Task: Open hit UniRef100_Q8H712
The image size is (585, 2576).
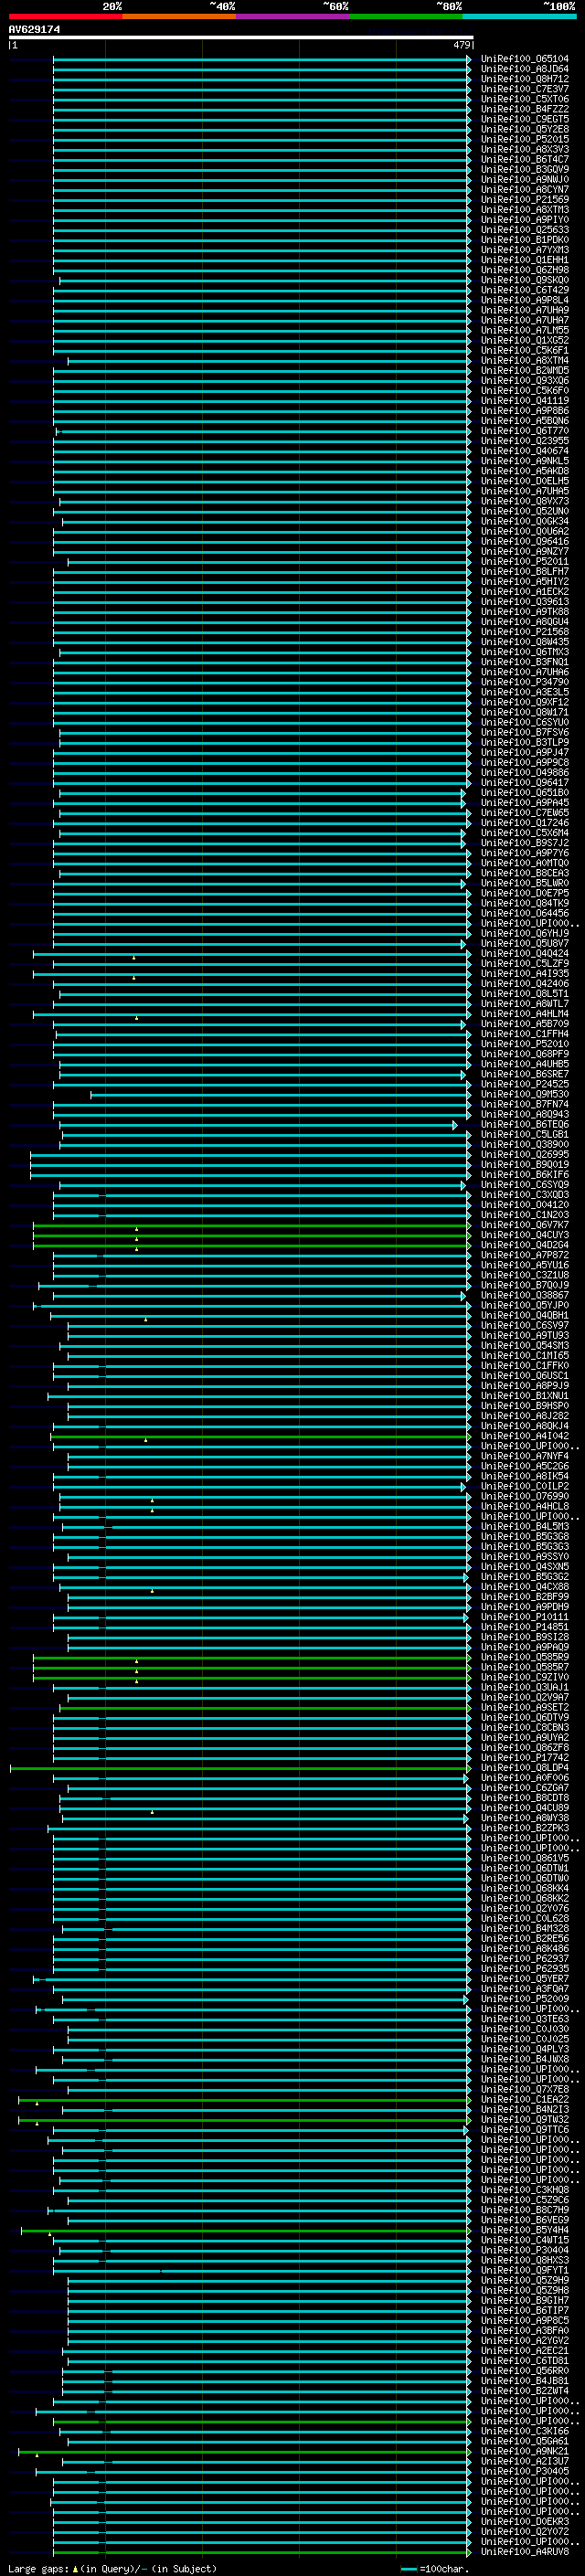Action: [524, 79]
